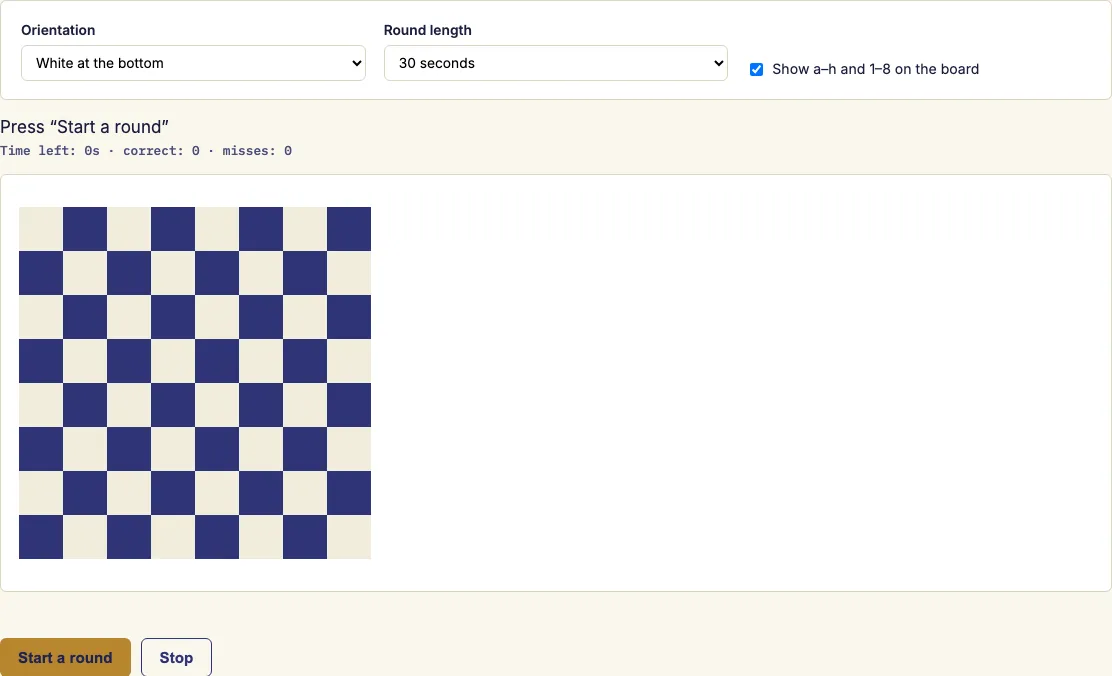This screenshot has width=1112, height=676.
Task: Click the 'Press "Start a round"' prompt text
Action: pyautogui.click(x=84, y=127)
